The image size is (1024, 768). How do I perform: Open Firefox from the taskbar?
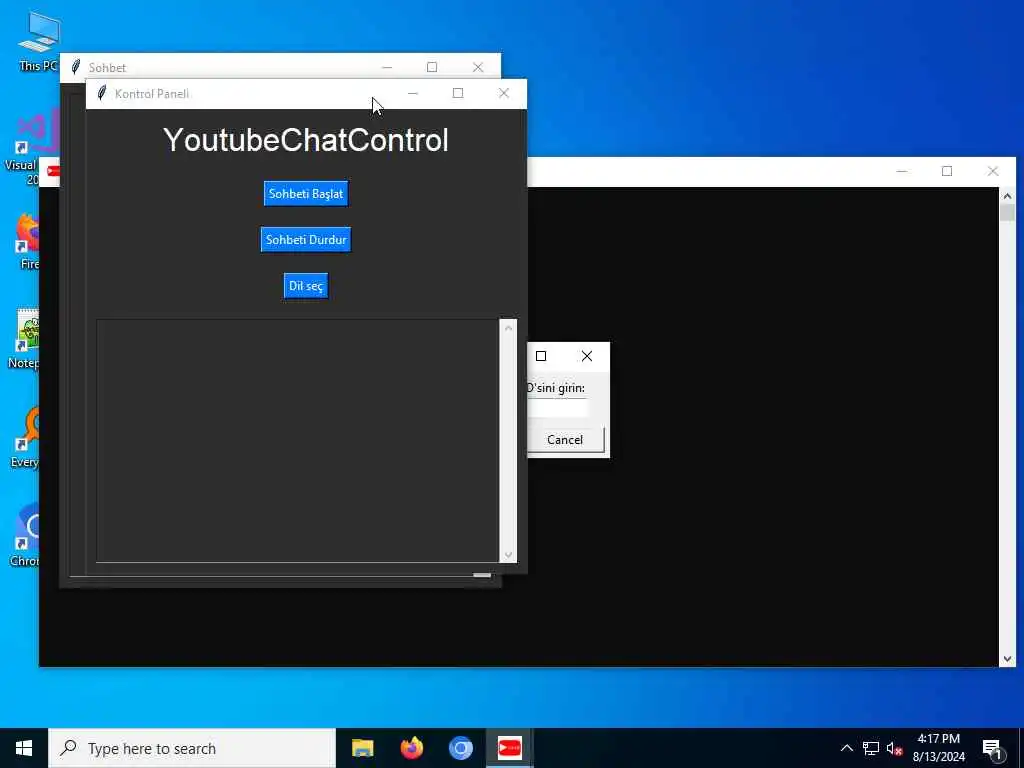411,748
